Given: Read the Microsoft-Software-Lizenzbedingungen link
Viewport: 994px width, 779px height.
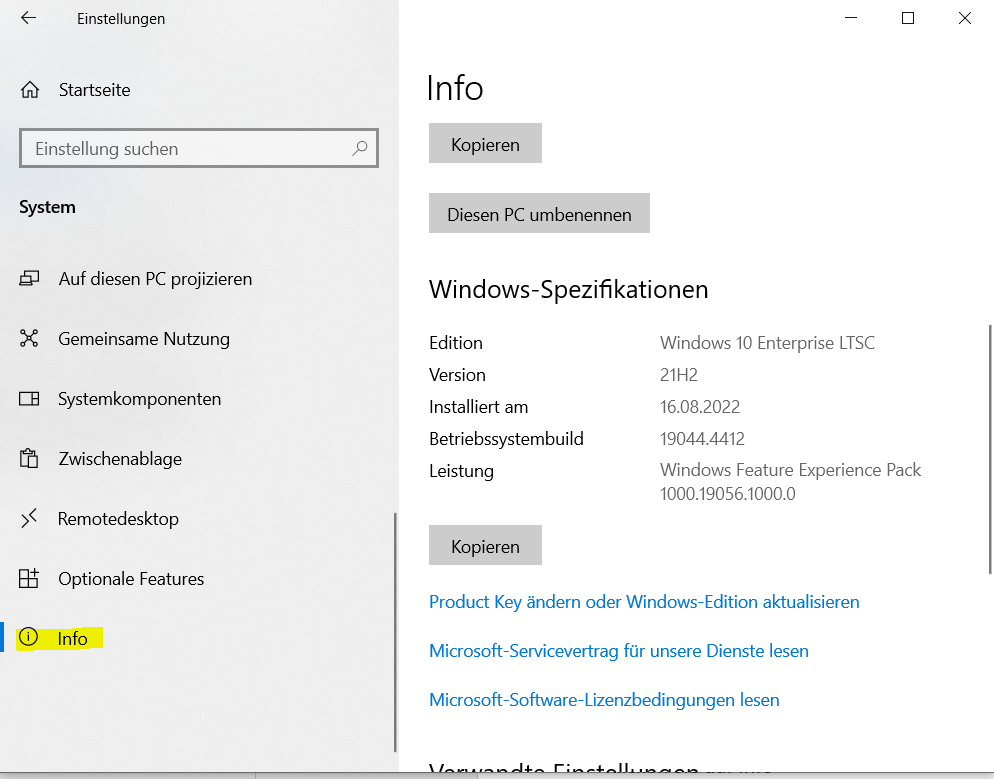Looking at the screenshot, I should pos(604,700).
